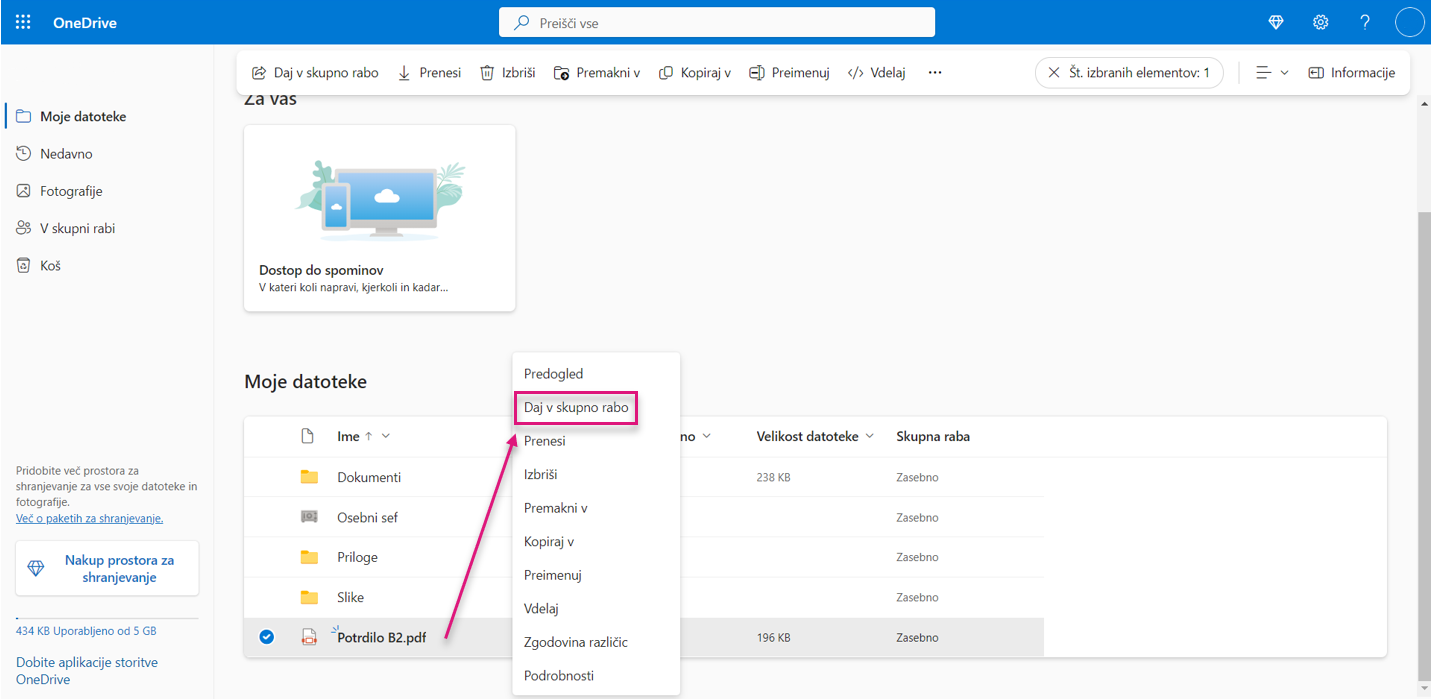The height and width of the screenshot is (700, 1431).
Task: Click Preimenuj toolbar button
Action: [x=790, y=72]
